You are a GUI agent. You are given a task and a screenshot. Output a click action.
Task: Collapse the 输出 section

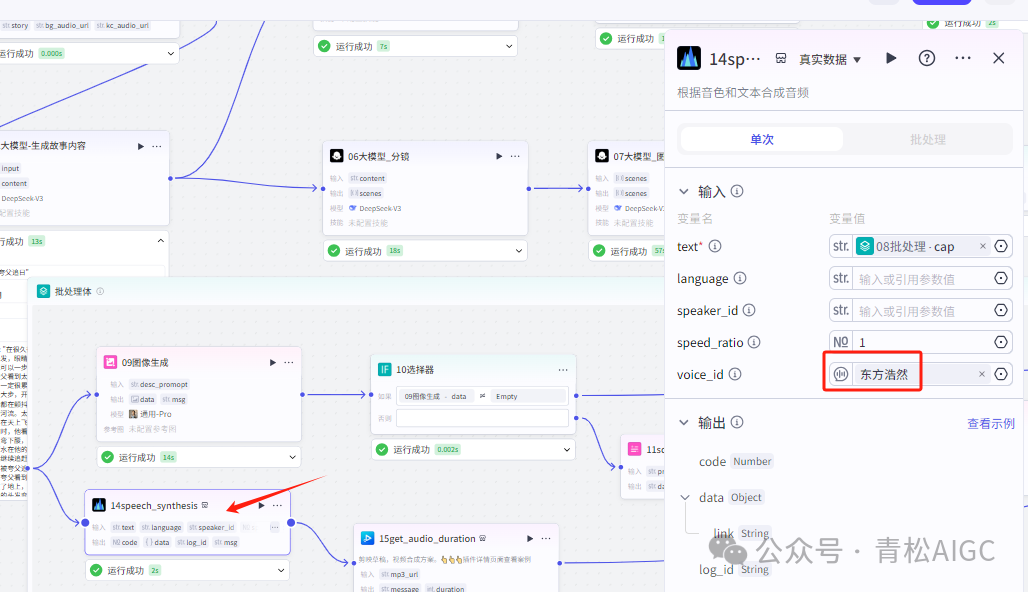[684, 423]
